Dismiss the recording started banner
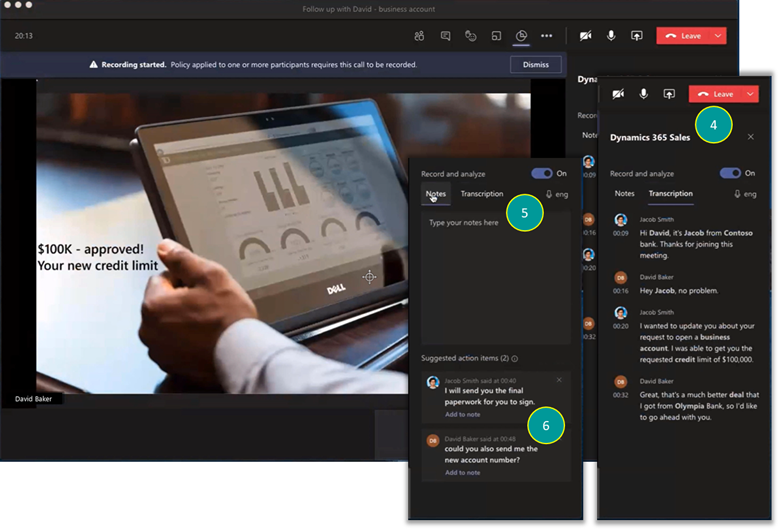Viewport: 780px width, 531px height. click(x=536, y=65)
